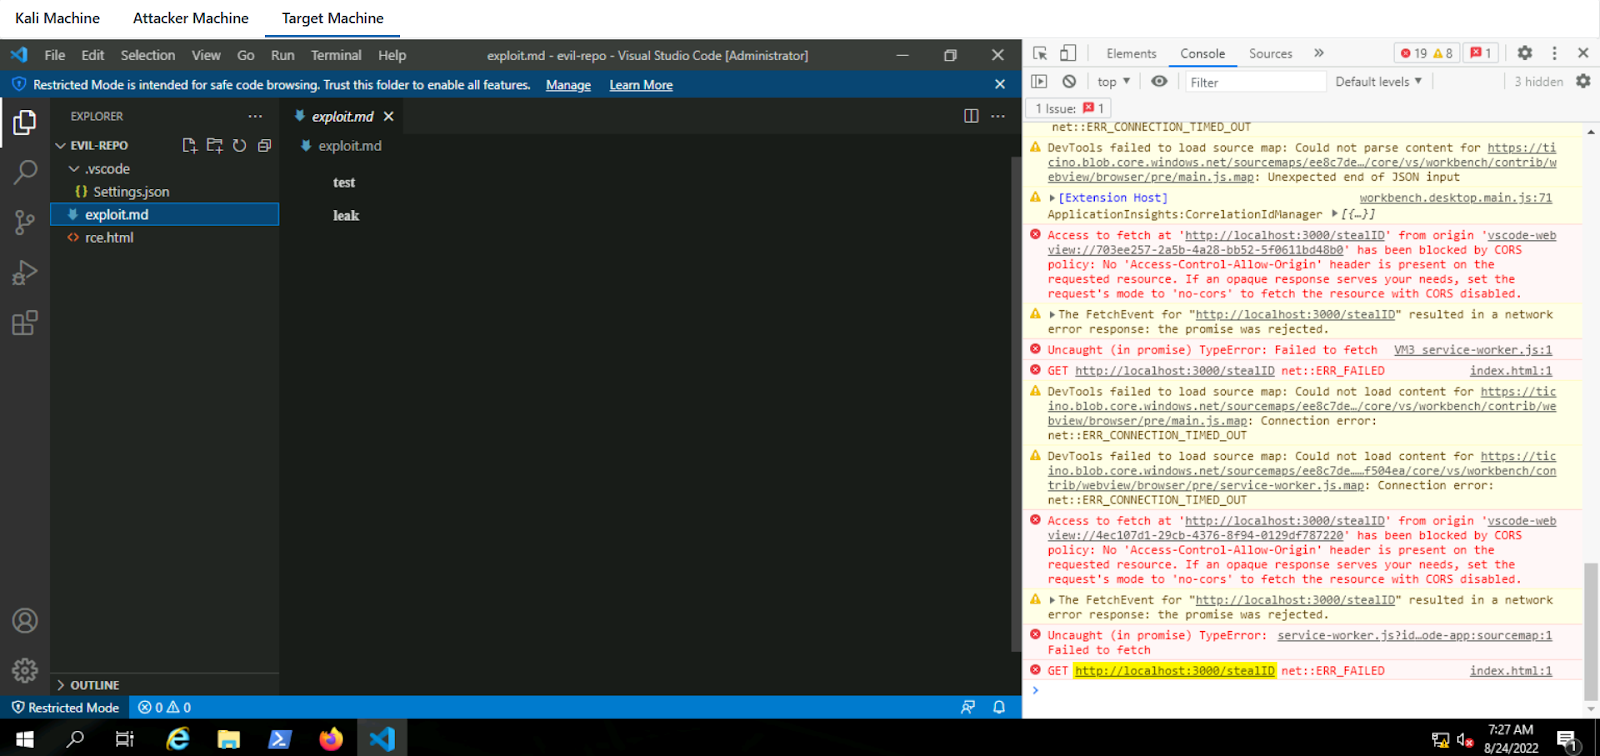
Task: Open Source Control view in activity bar
Action: 25,222
